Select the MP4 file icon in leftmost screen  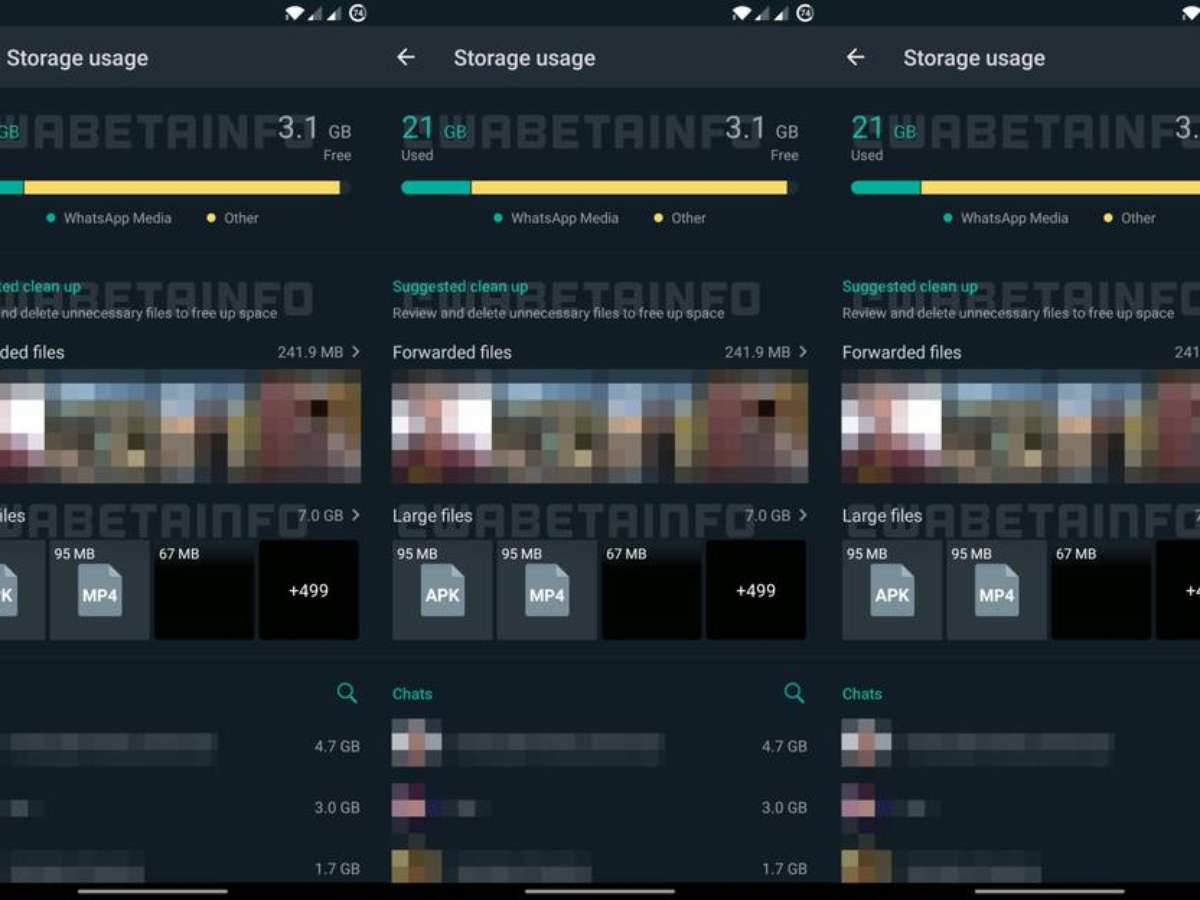[100, 590]
